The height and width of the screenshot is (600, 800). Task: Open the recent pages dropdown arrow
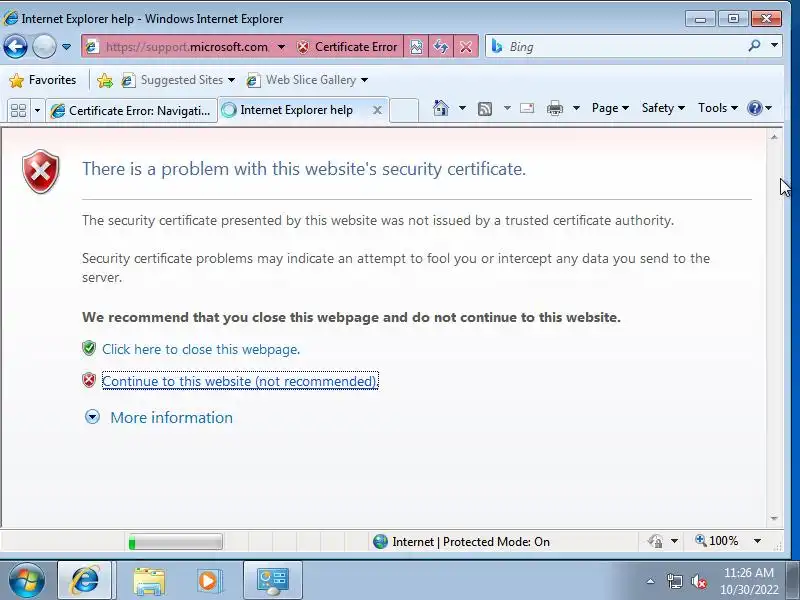coord(66,47)
